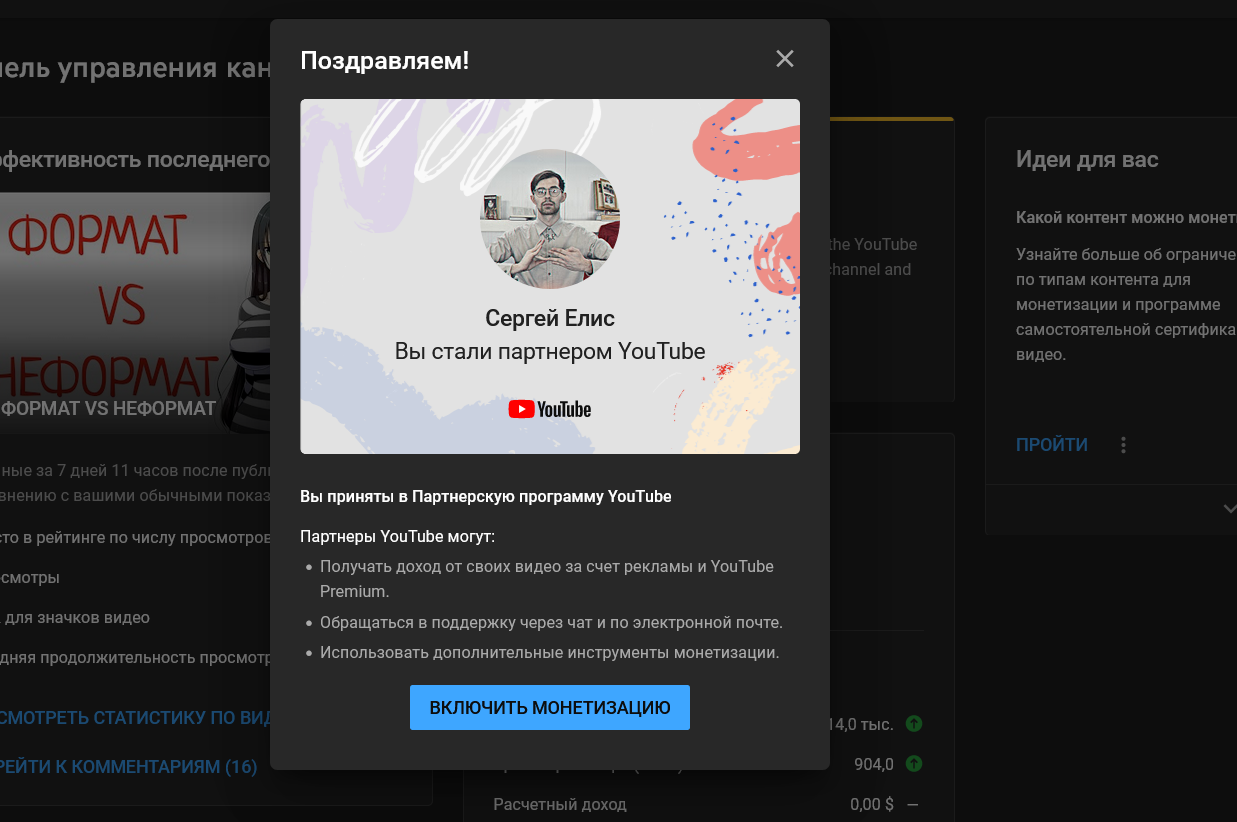Click the round channel avatar photo

pyautogui.click(x=550, y=219)
